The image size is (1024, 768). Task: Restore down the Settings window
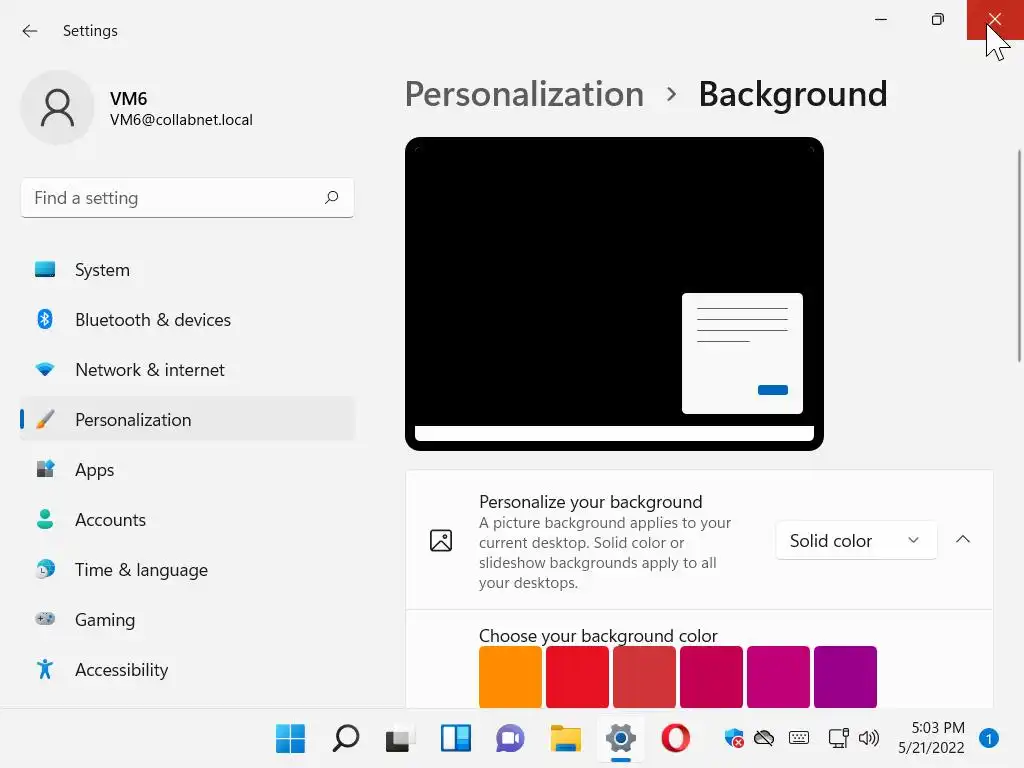[938, 20]
